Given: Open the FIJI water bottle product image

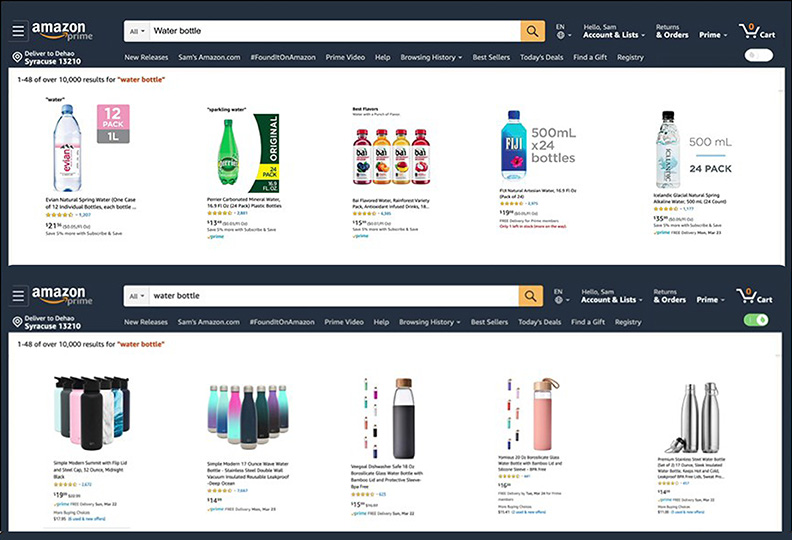Looking at the screenshot, I should click(x=514, y=145).
